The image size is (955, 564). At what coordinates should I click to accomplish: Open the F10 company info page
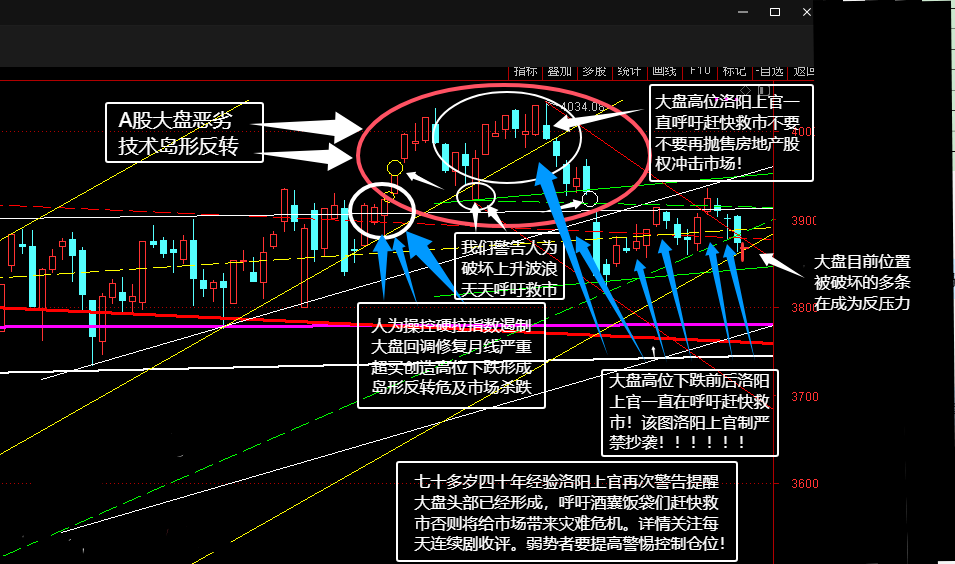pos(700,72)
